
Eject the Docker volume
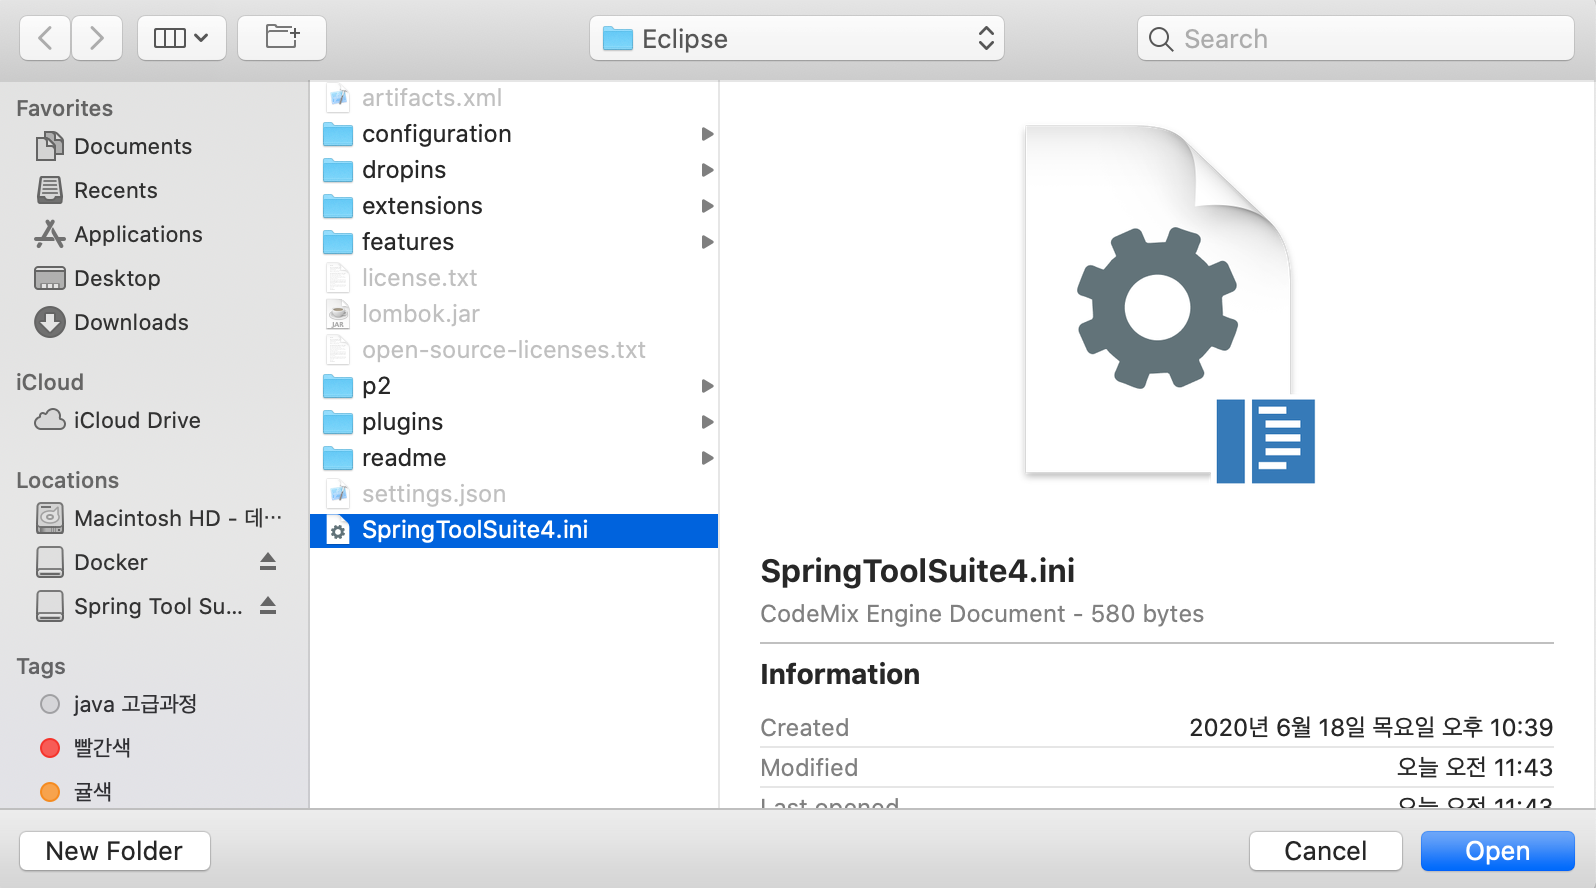pyautogui.click(x=268, y=561)
